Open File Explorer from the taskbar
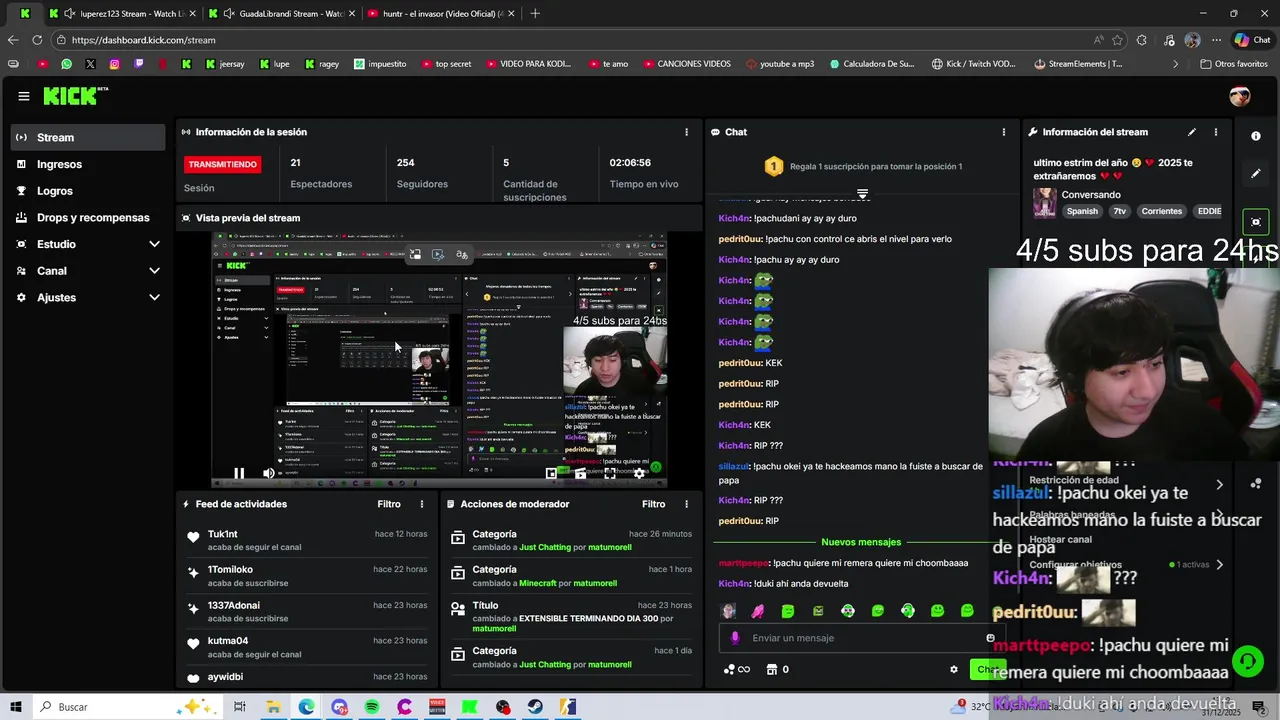This screenshot has height=720, width=1280. [x=273, y=707]
